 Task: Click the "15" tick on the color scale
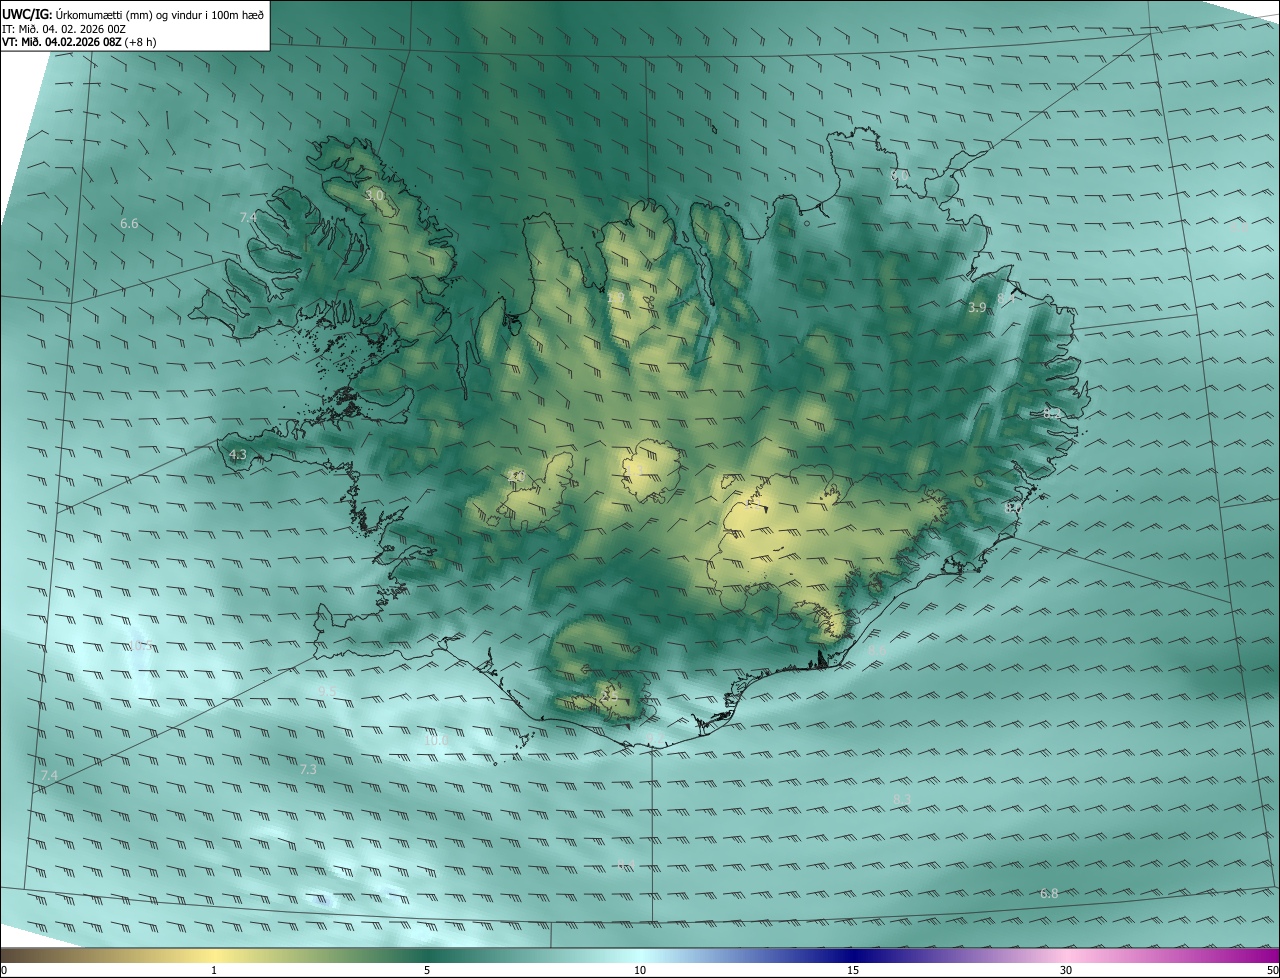(x=853, y=970)
